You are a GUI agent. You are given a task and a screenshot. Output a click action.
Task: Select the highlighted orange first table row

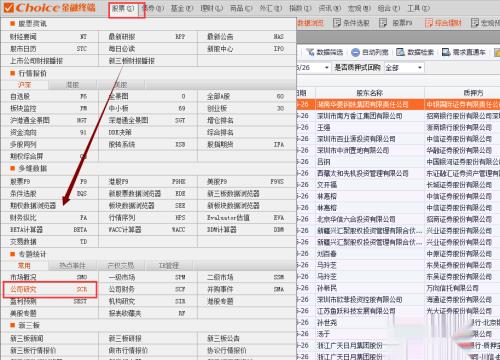398,105
